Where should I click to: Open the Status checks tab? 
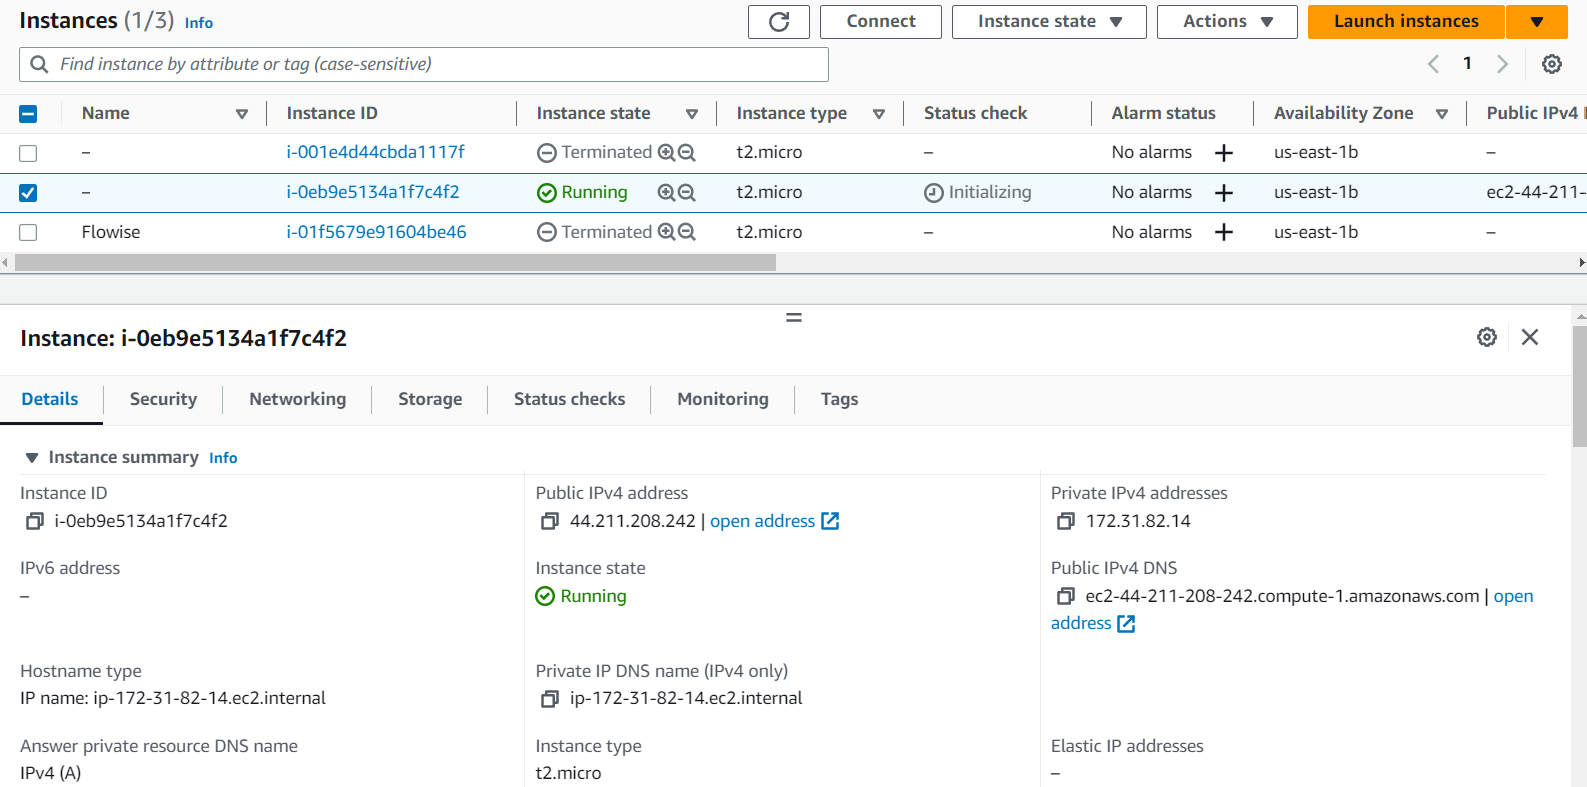(569, 399)
